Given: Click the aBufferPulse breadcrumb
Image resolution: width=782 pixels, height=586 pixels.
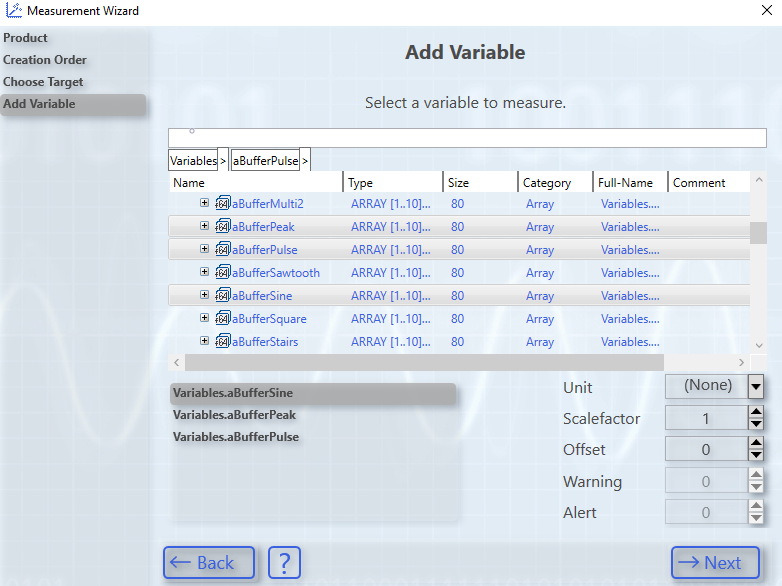Looking at the screenshot, I should pos(265,161).
